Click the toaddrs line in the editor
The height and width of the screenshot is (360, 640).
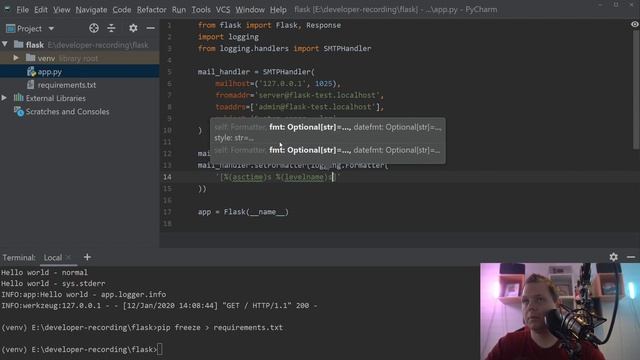(300, 107)
